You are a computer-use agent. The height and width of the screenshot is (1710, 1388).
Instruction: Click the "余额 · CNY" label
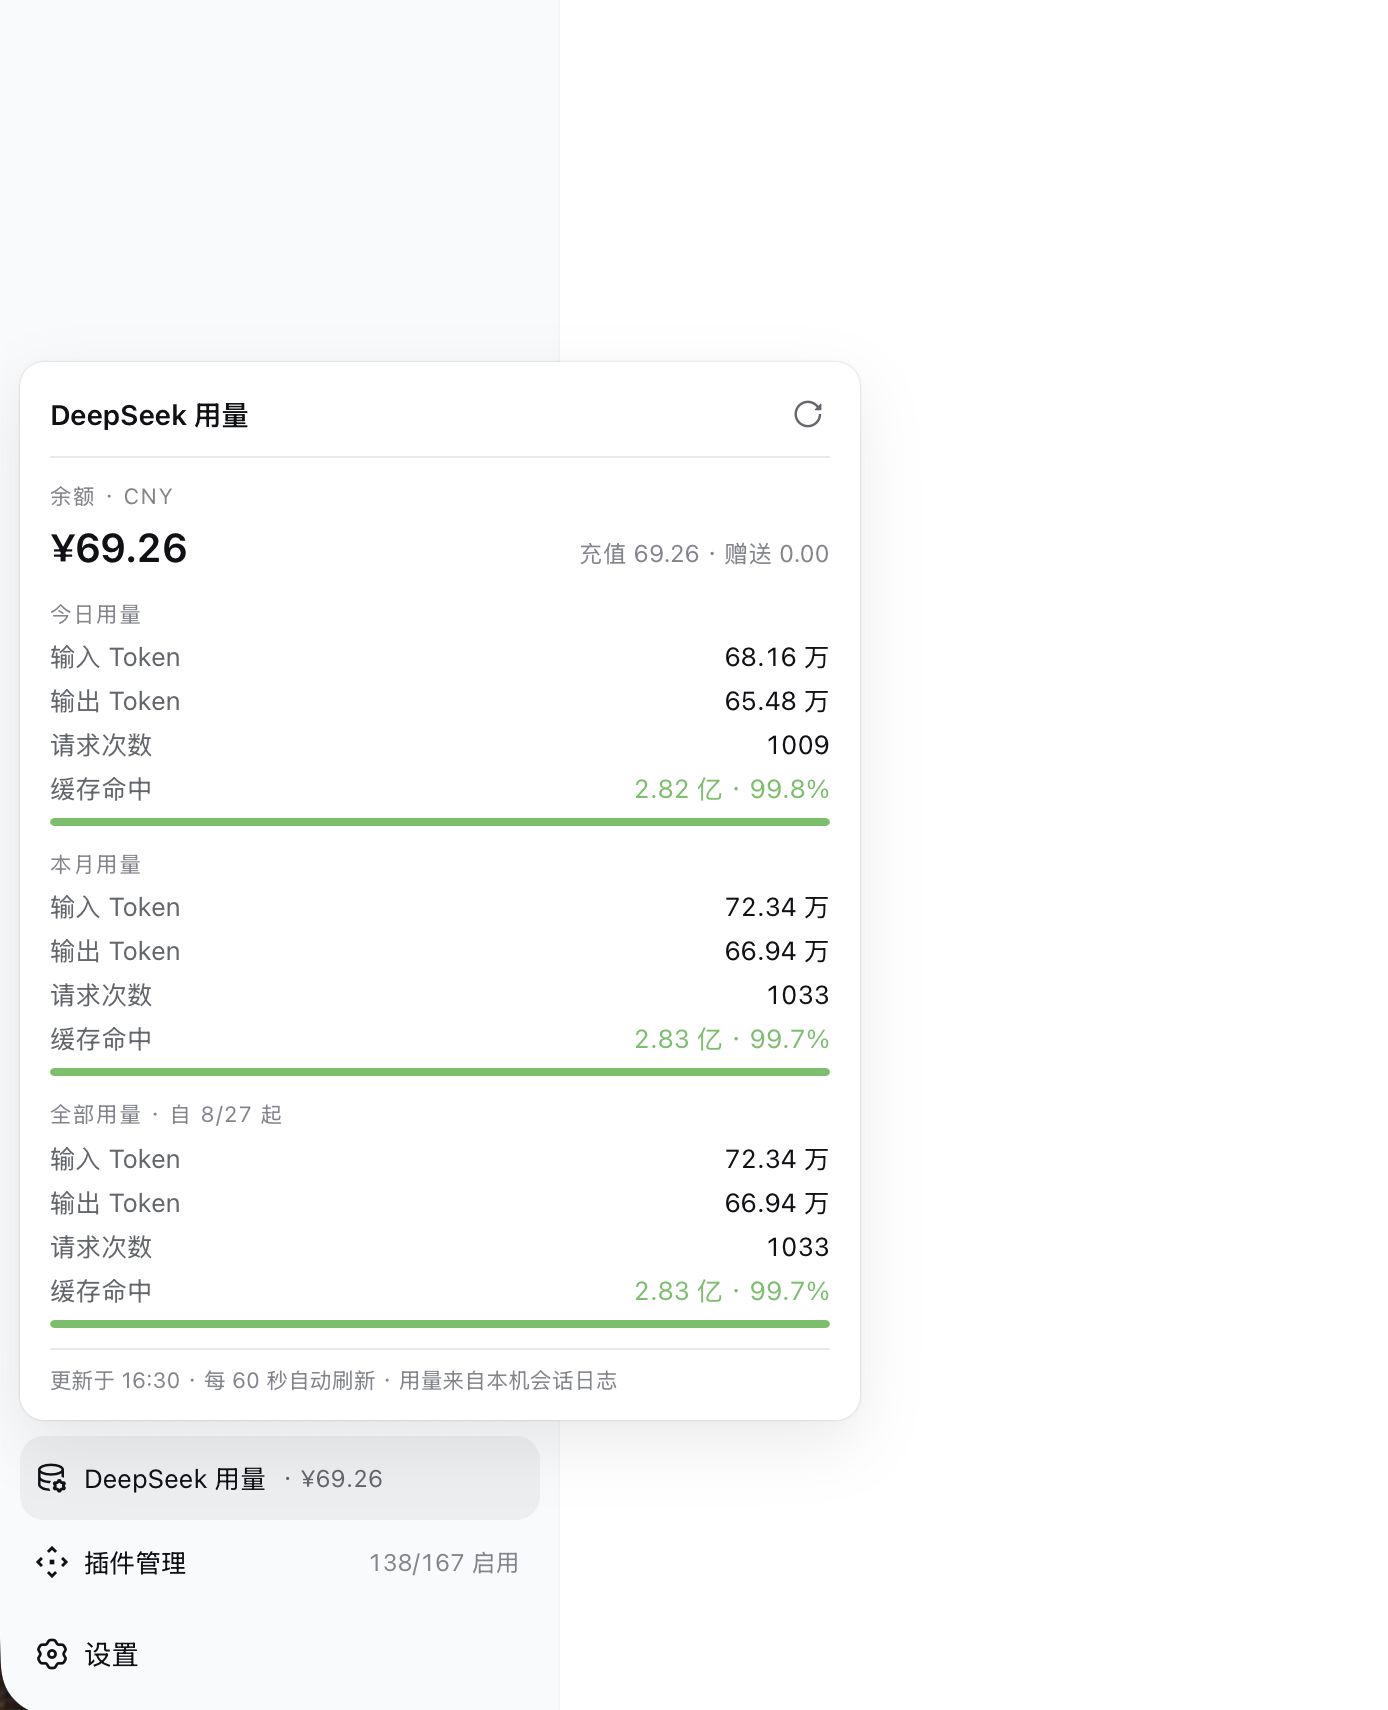tap(112, 496)
